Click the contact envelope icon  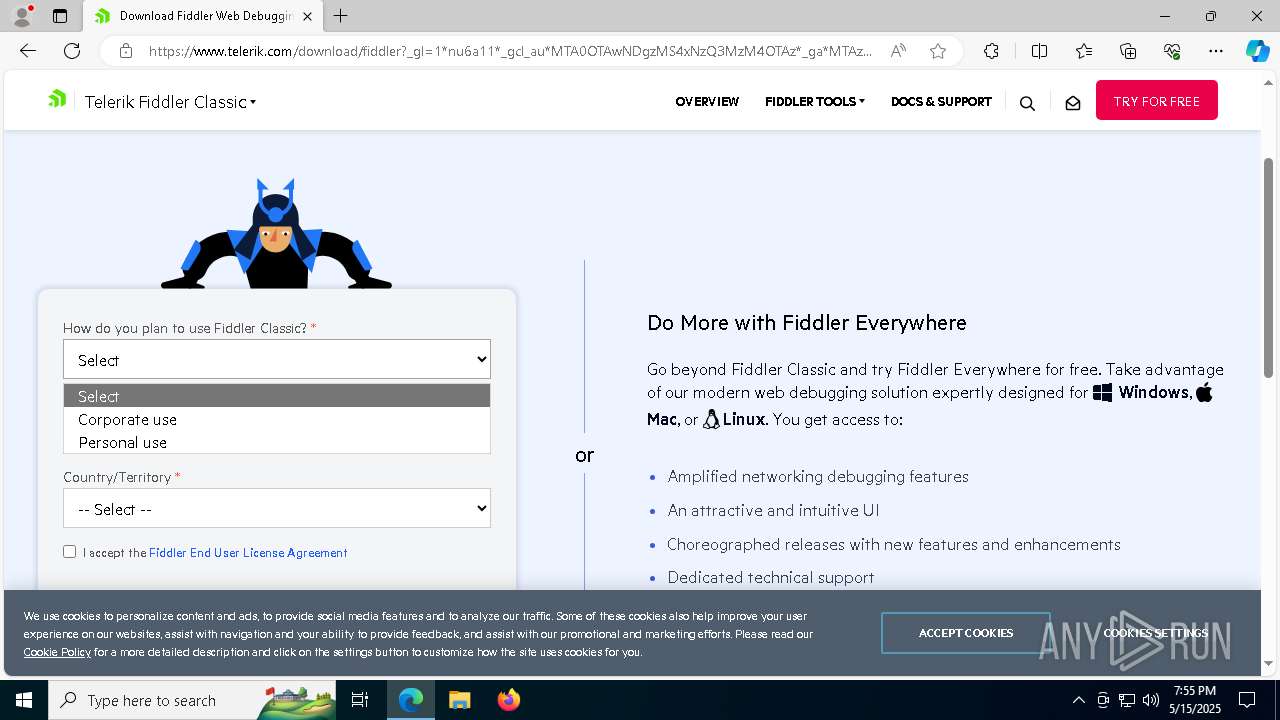tap(1073, 103)
